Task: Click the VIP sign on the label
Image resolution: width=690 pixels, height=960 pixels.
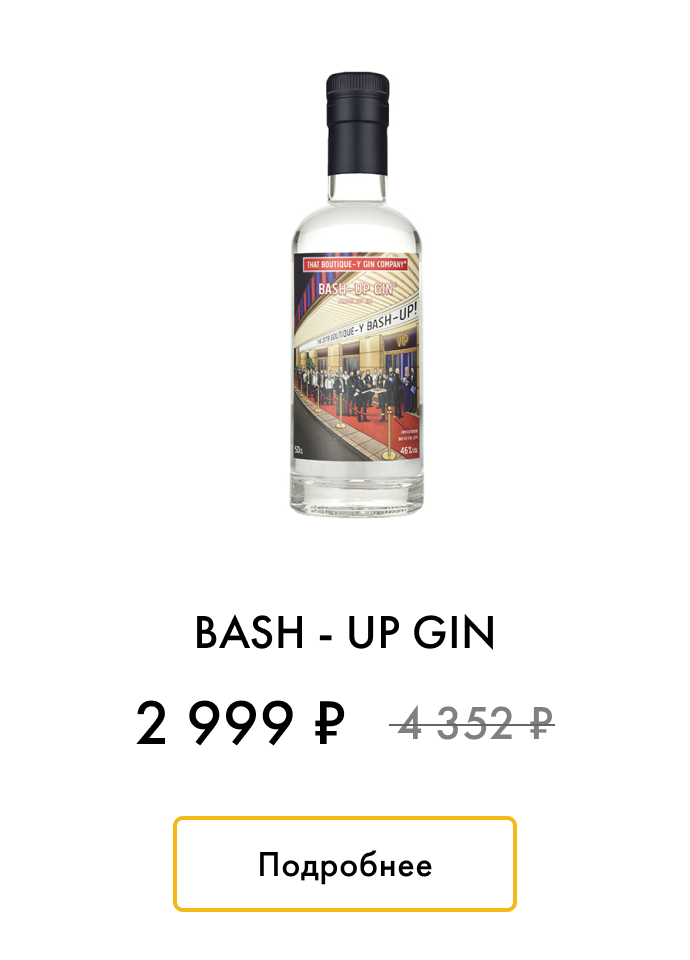Action: [x=402, y=341]
